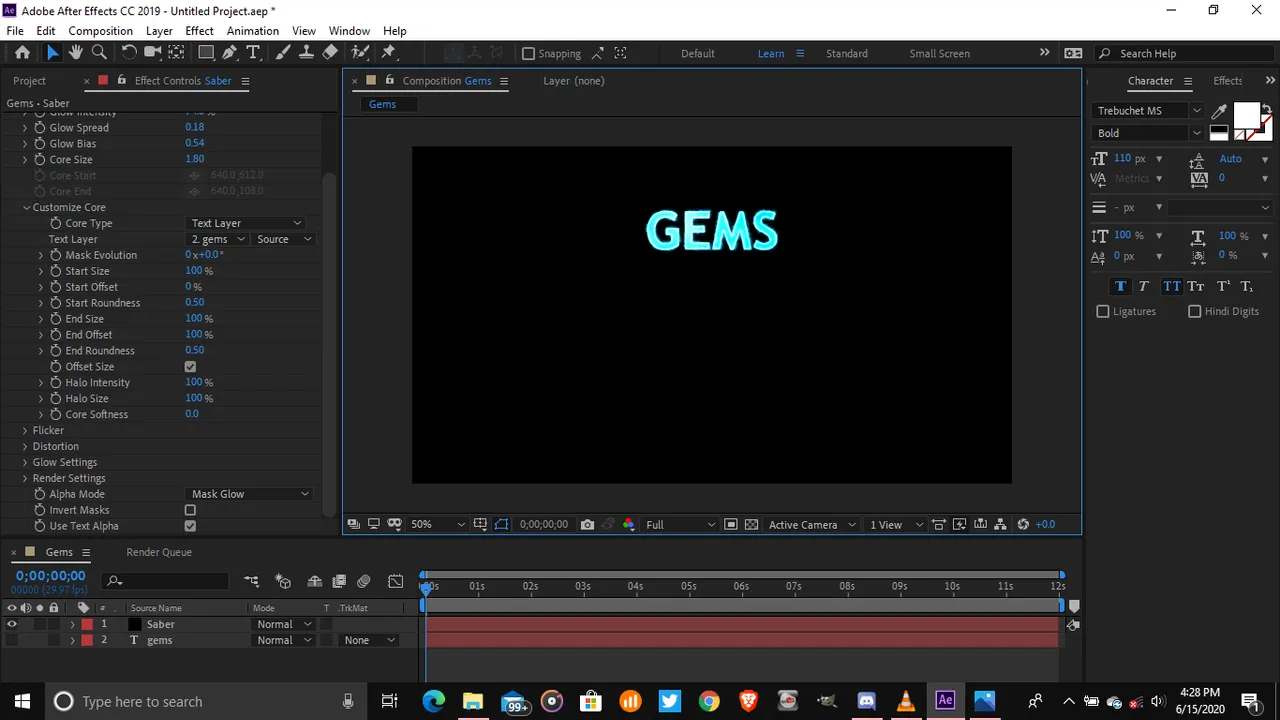Image resolution: width=1280 pixels, height=720 pixels.
Task: Toggle Faux Bold in Character panel
Action: 1120,286
